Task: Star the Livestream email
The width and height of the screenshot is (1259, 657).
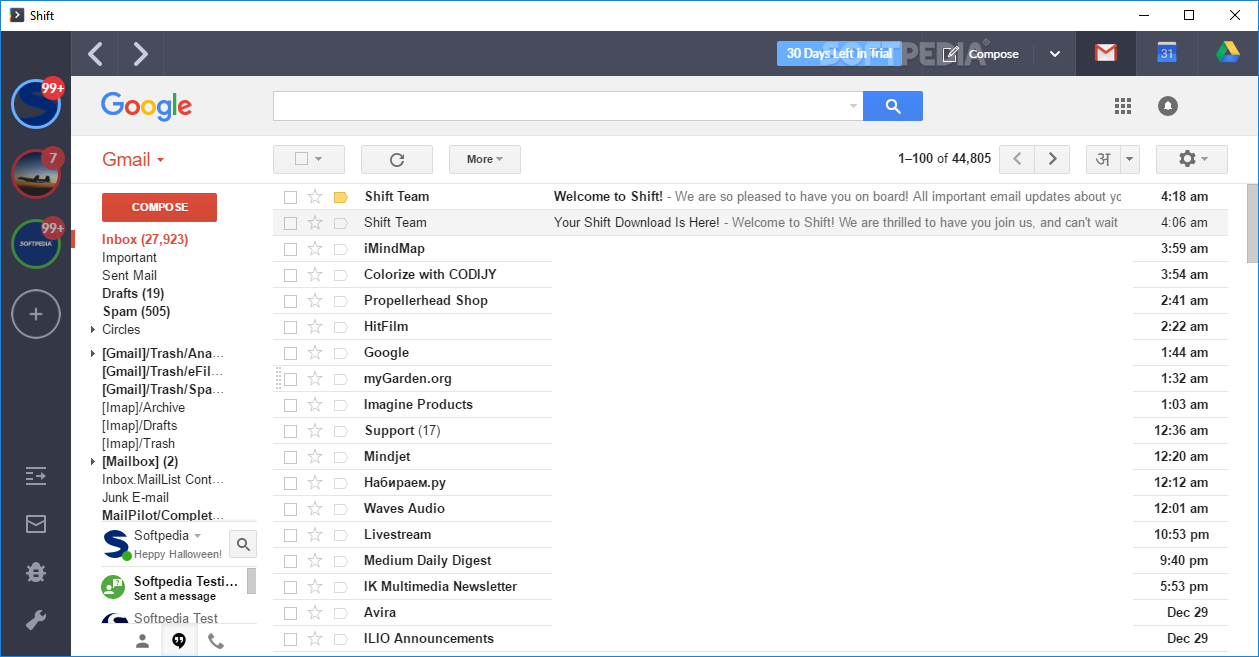Action: (315, 534)
